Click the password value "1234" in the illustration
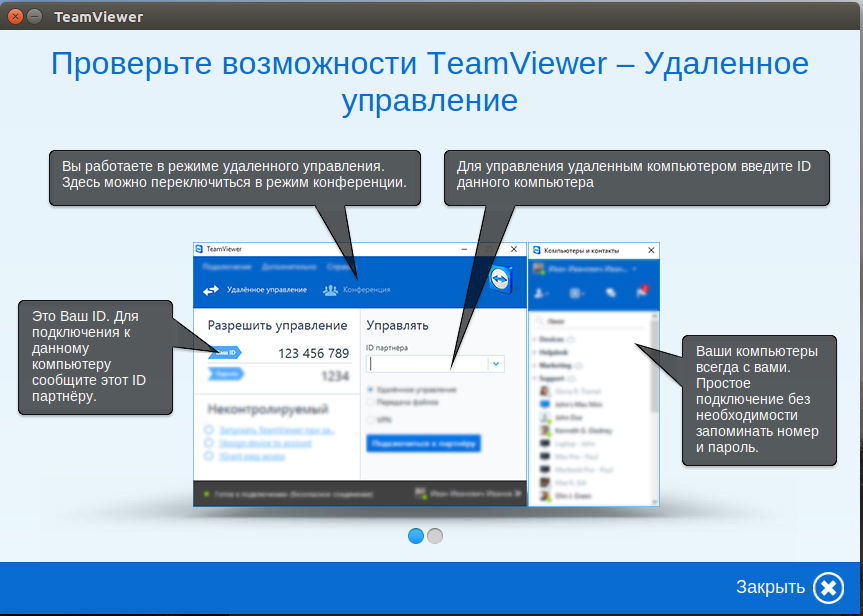 click(x=335, y=376)
